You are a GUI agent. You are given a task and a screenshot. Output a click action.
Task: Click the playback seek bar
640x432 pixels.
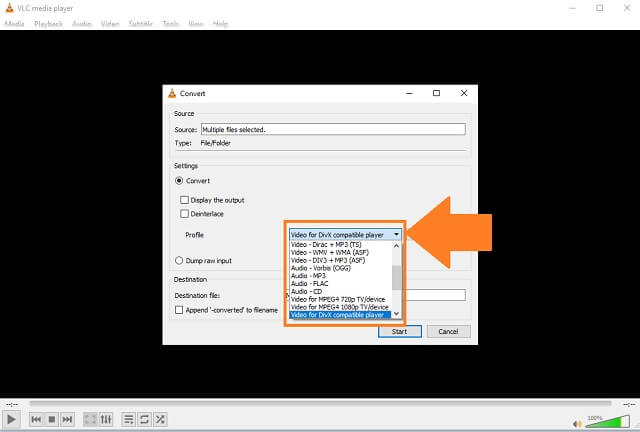(320, 404)
